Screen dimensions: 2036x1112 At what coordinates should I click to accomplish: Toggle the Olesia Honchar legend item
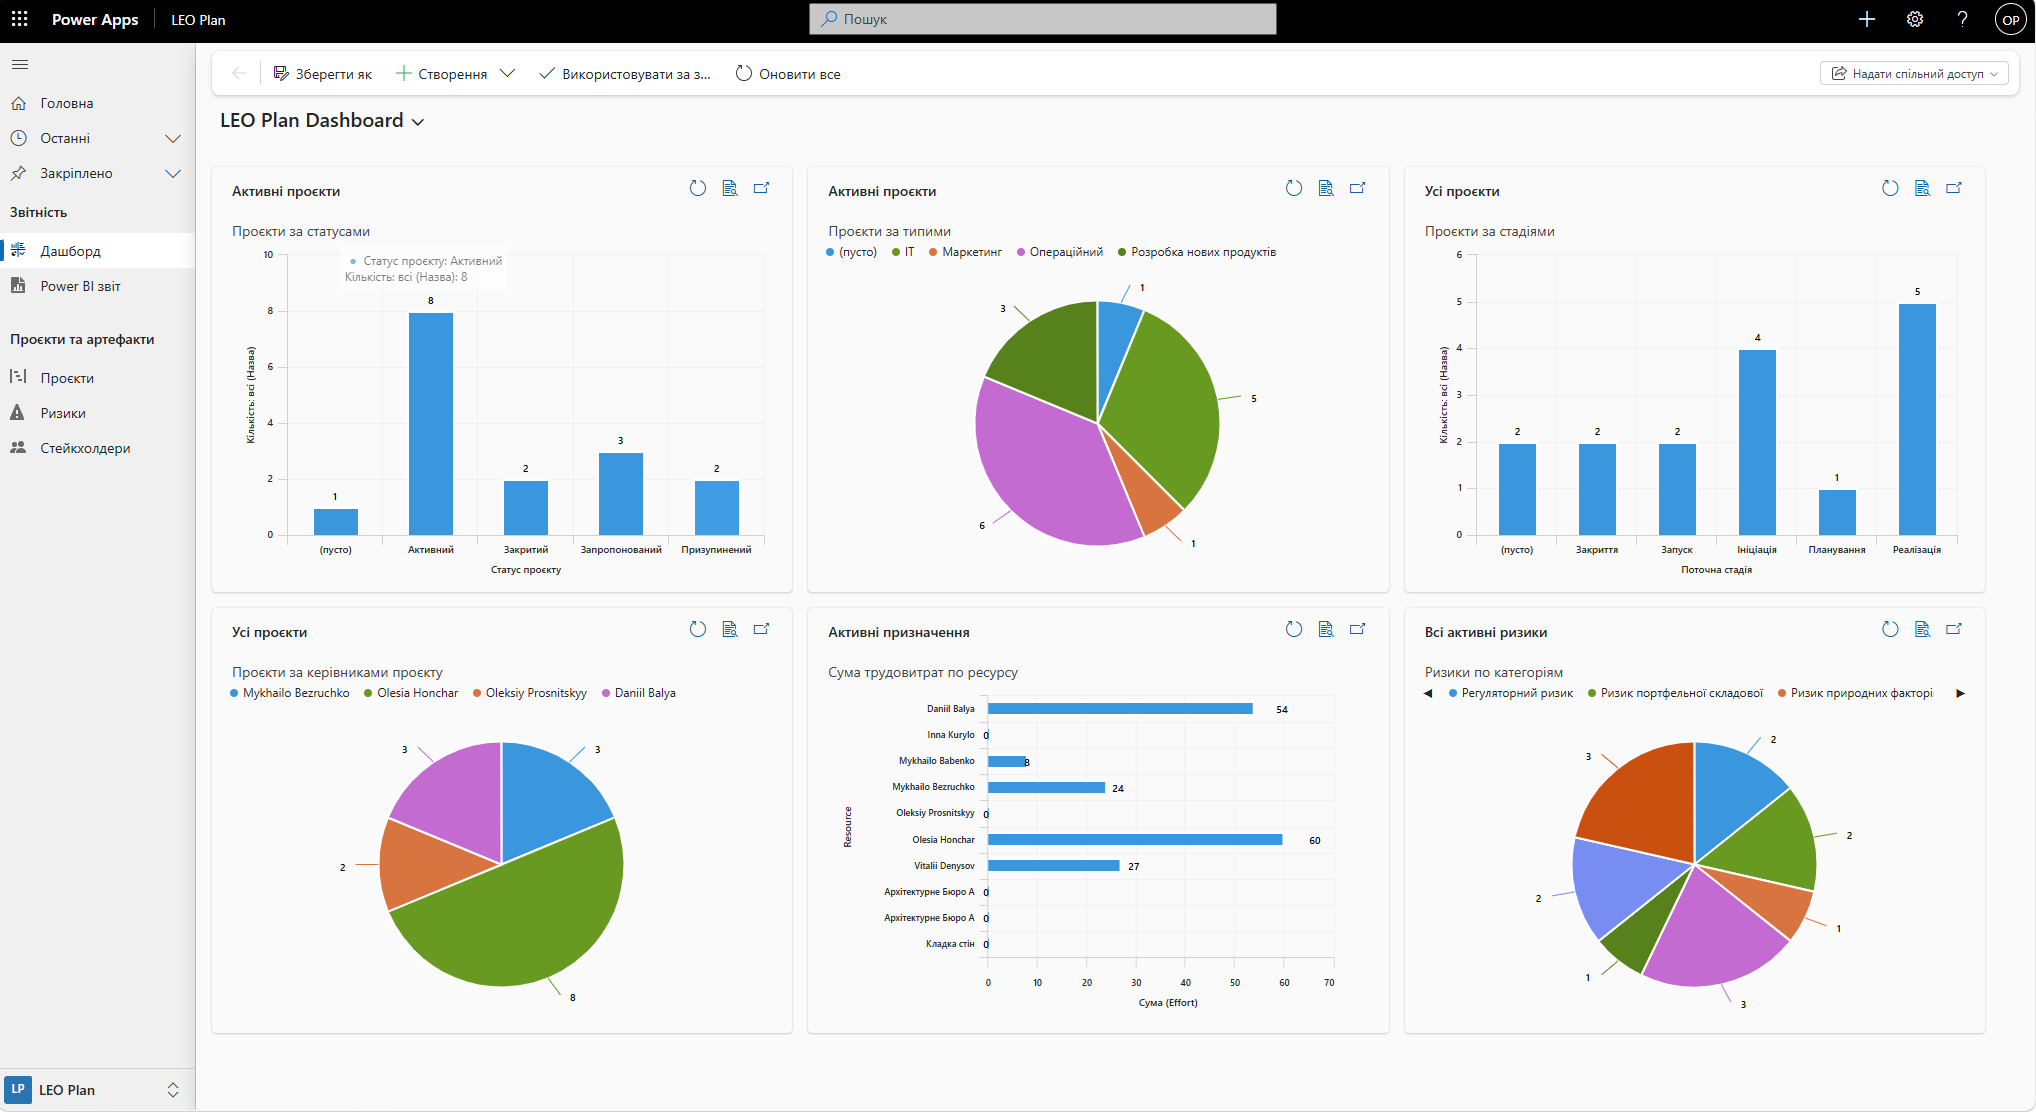411,693
